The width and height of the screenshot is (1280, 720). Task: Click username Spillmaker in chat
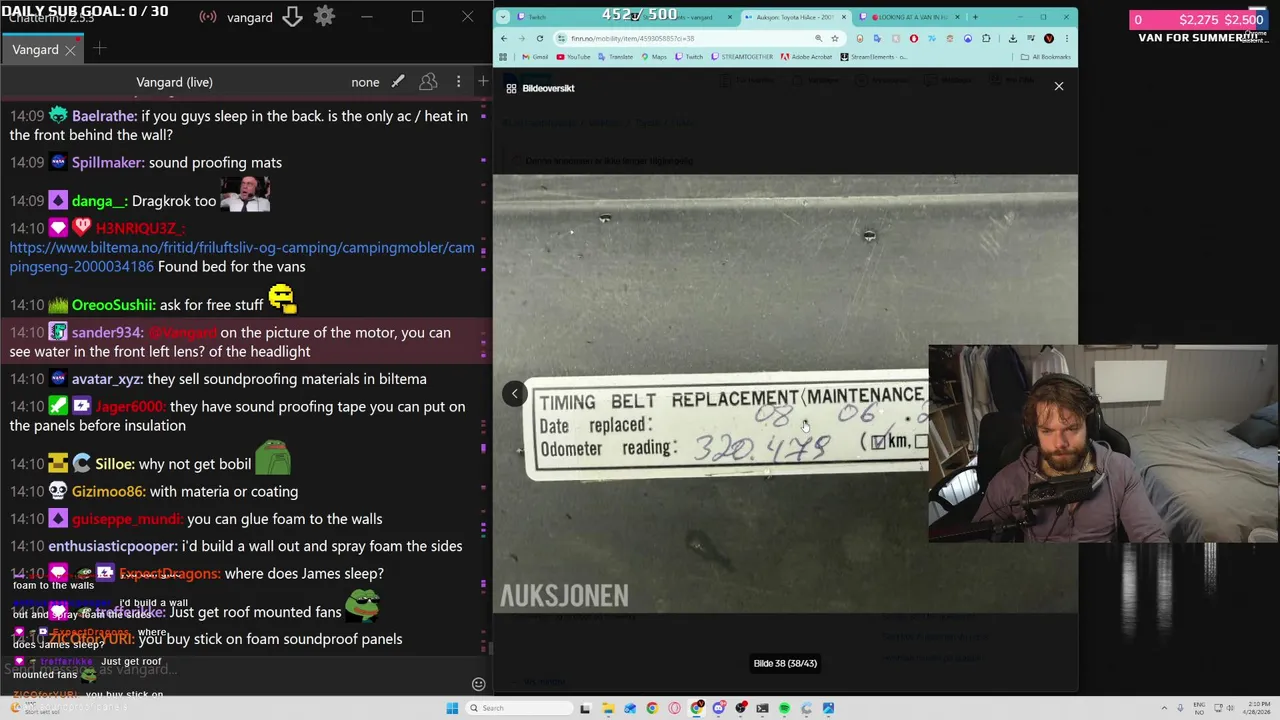click(106, 162)
